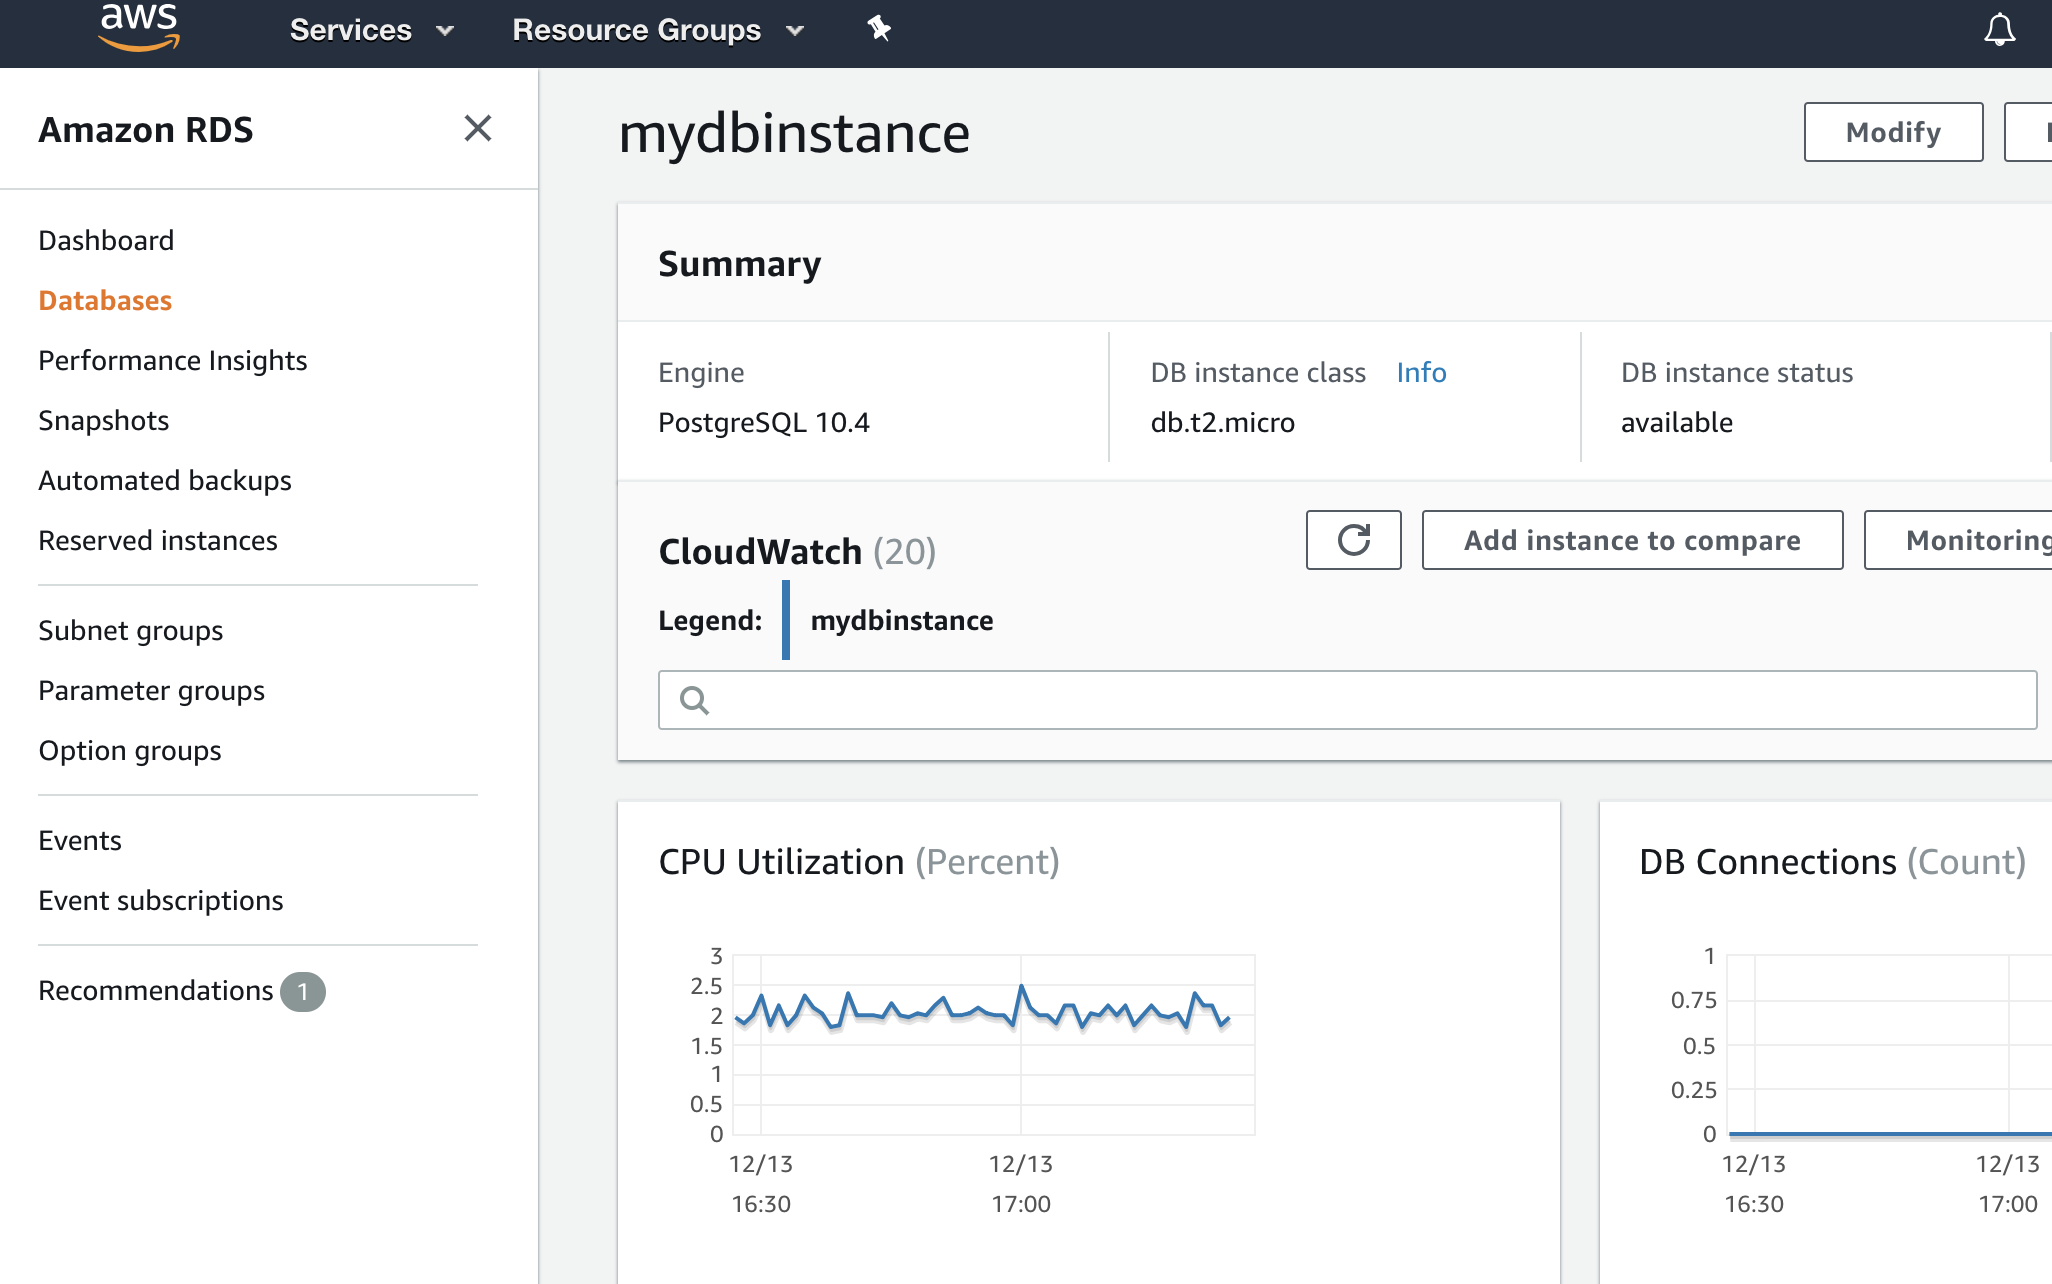Focus the CloudWatch metrics search field
The image size is (2052, 1284).
(x=1347, y=700)
